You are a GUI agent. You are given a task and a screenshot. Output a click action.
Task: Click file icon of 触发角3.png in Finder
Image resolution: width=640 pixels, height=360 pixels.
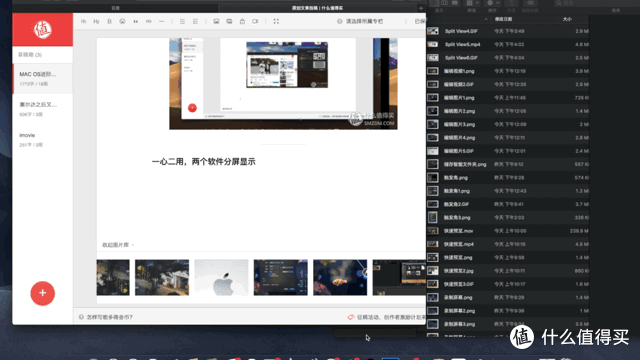[433, 218]
